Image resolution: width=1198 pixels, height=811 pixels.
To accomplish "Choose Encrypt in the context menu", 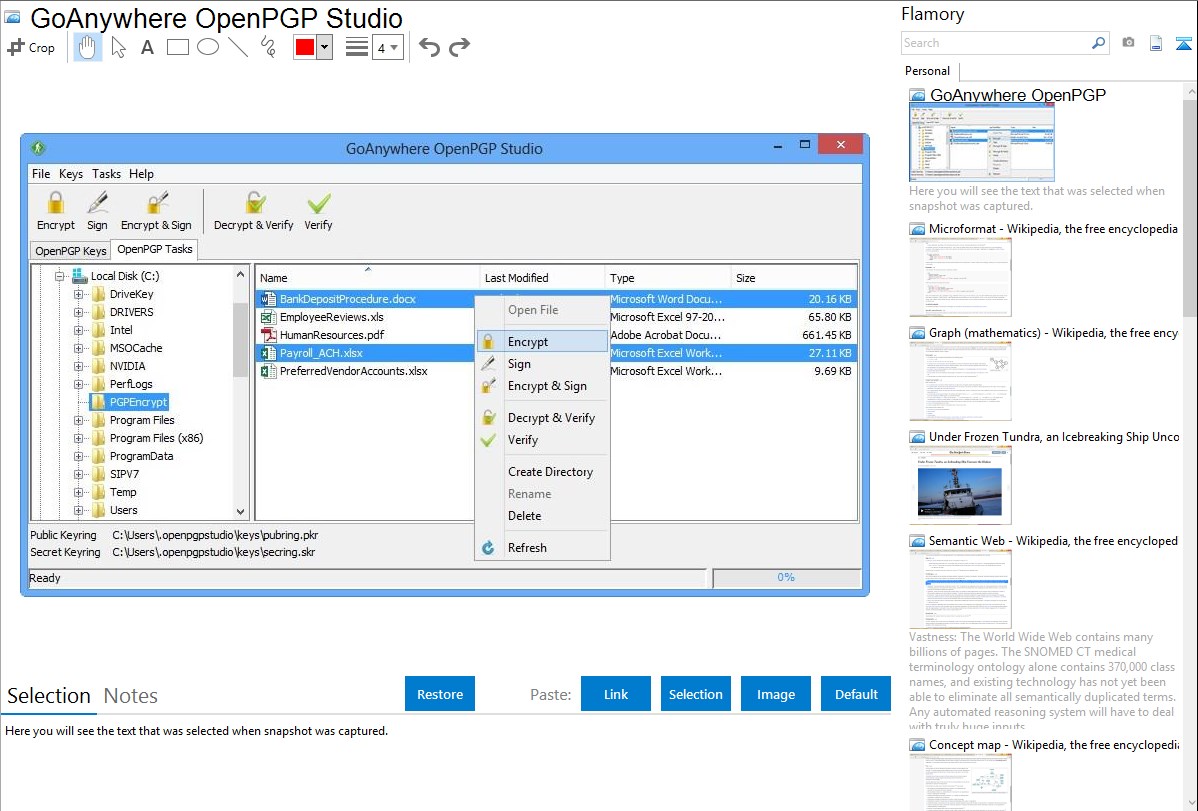I will [542, 342].
